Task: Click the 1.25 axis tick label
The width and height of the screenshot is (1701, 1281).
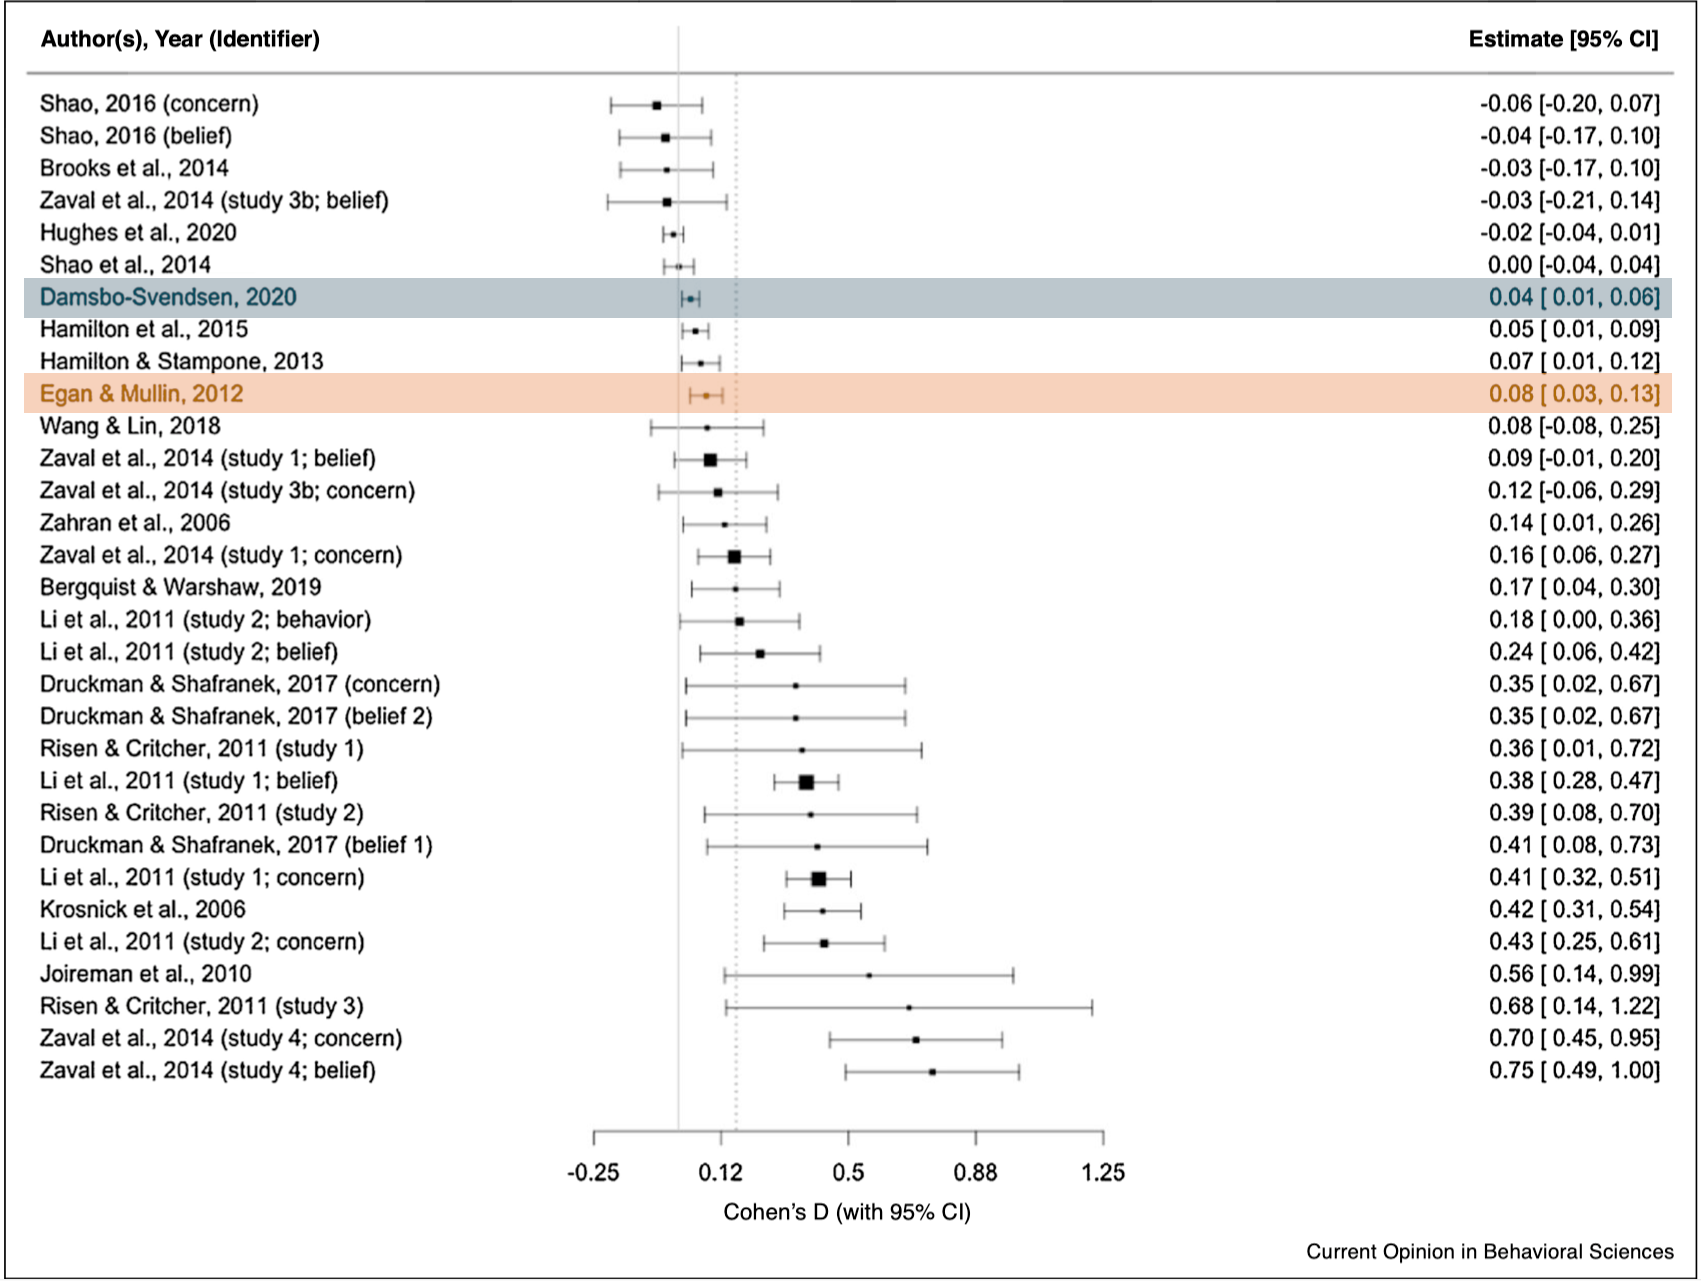Action: coord(1102,1172)
